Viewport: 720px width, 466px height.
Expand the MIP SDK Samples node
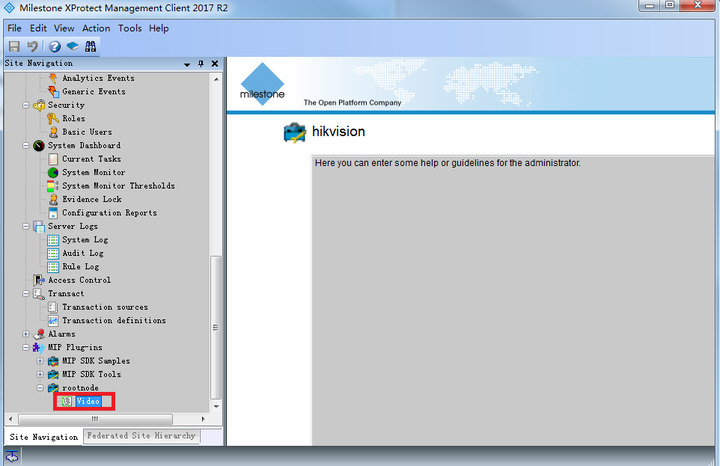tap(40, 361)
